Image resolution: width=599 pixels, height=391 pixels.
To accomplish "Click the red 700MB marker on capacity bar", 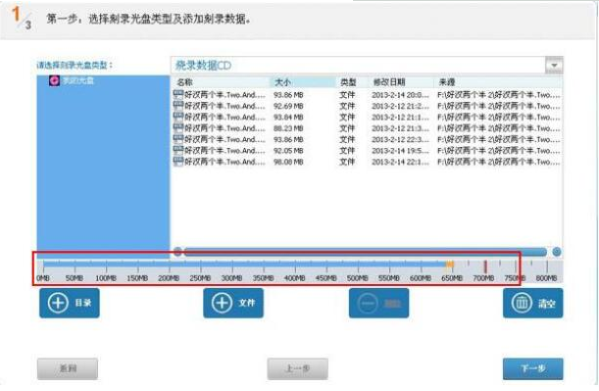I will click(x=485, y=266).
